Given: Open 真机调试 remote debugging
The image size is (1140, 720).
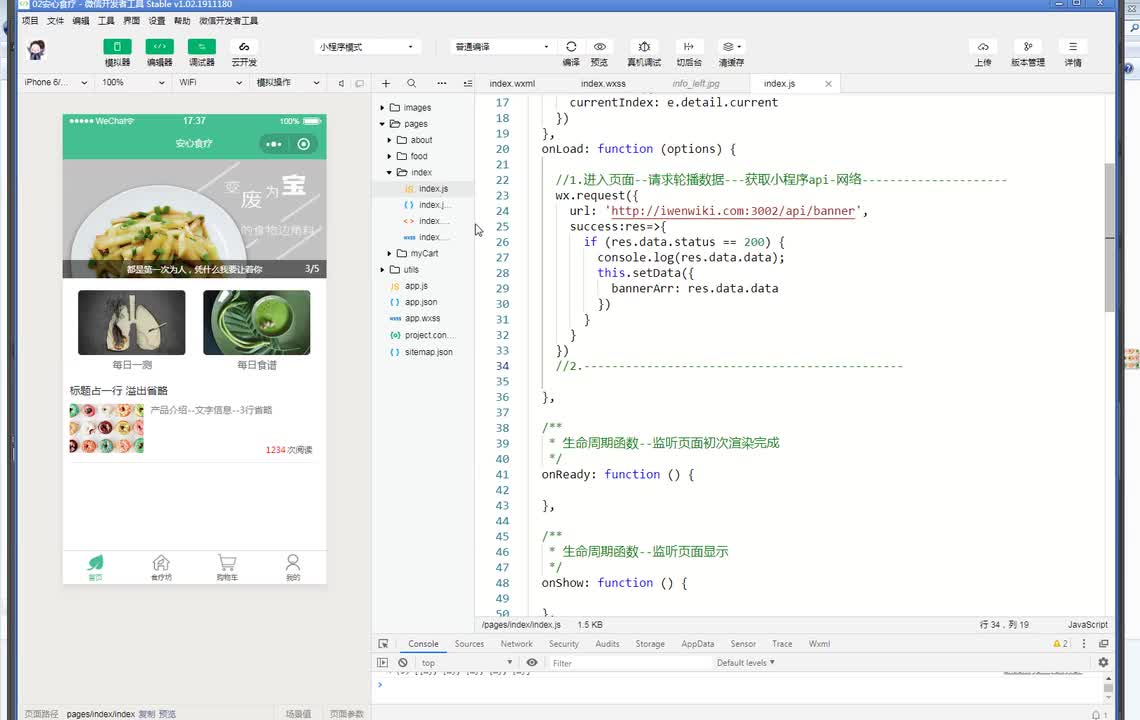Looking at the screenshot, I should tap(644, 47).
